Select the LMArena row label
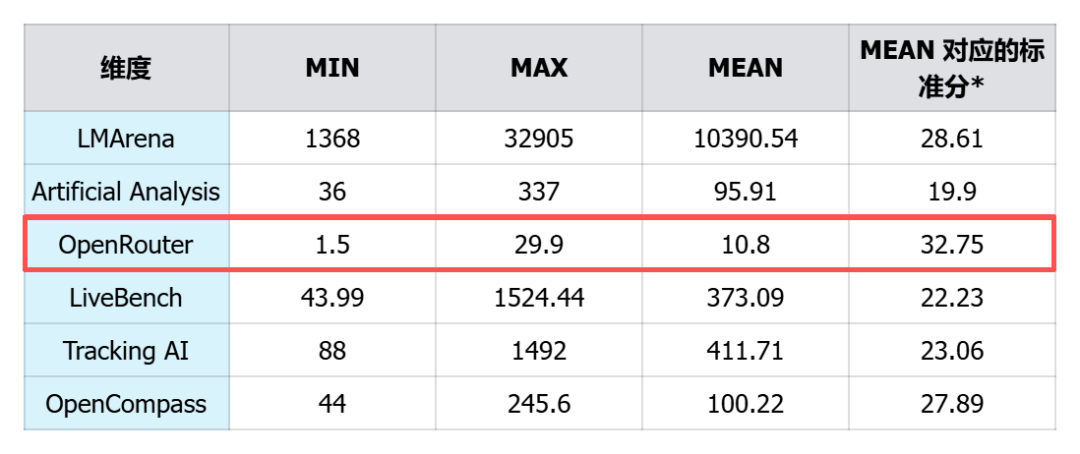Image resolution: width=1080 pixels, height=454 pixels. [x=126, y=138]
